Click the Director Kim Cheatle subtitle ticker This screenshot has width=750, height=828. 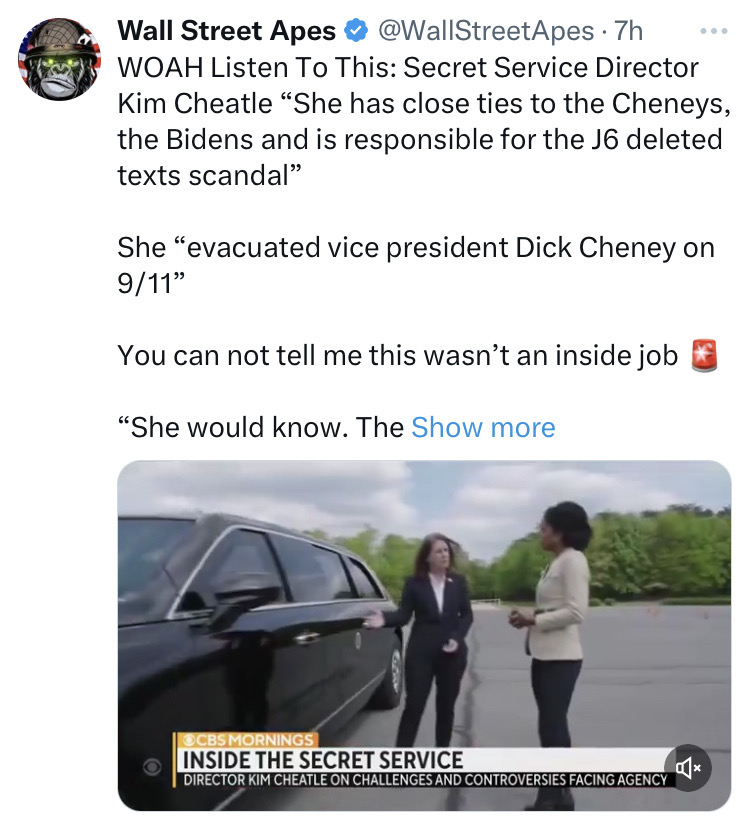425,779
